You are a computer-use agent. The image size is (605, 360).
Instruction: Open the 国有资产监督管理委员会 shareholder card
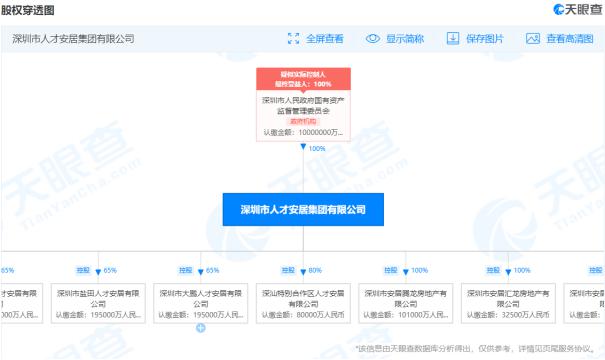click(303, 115)
